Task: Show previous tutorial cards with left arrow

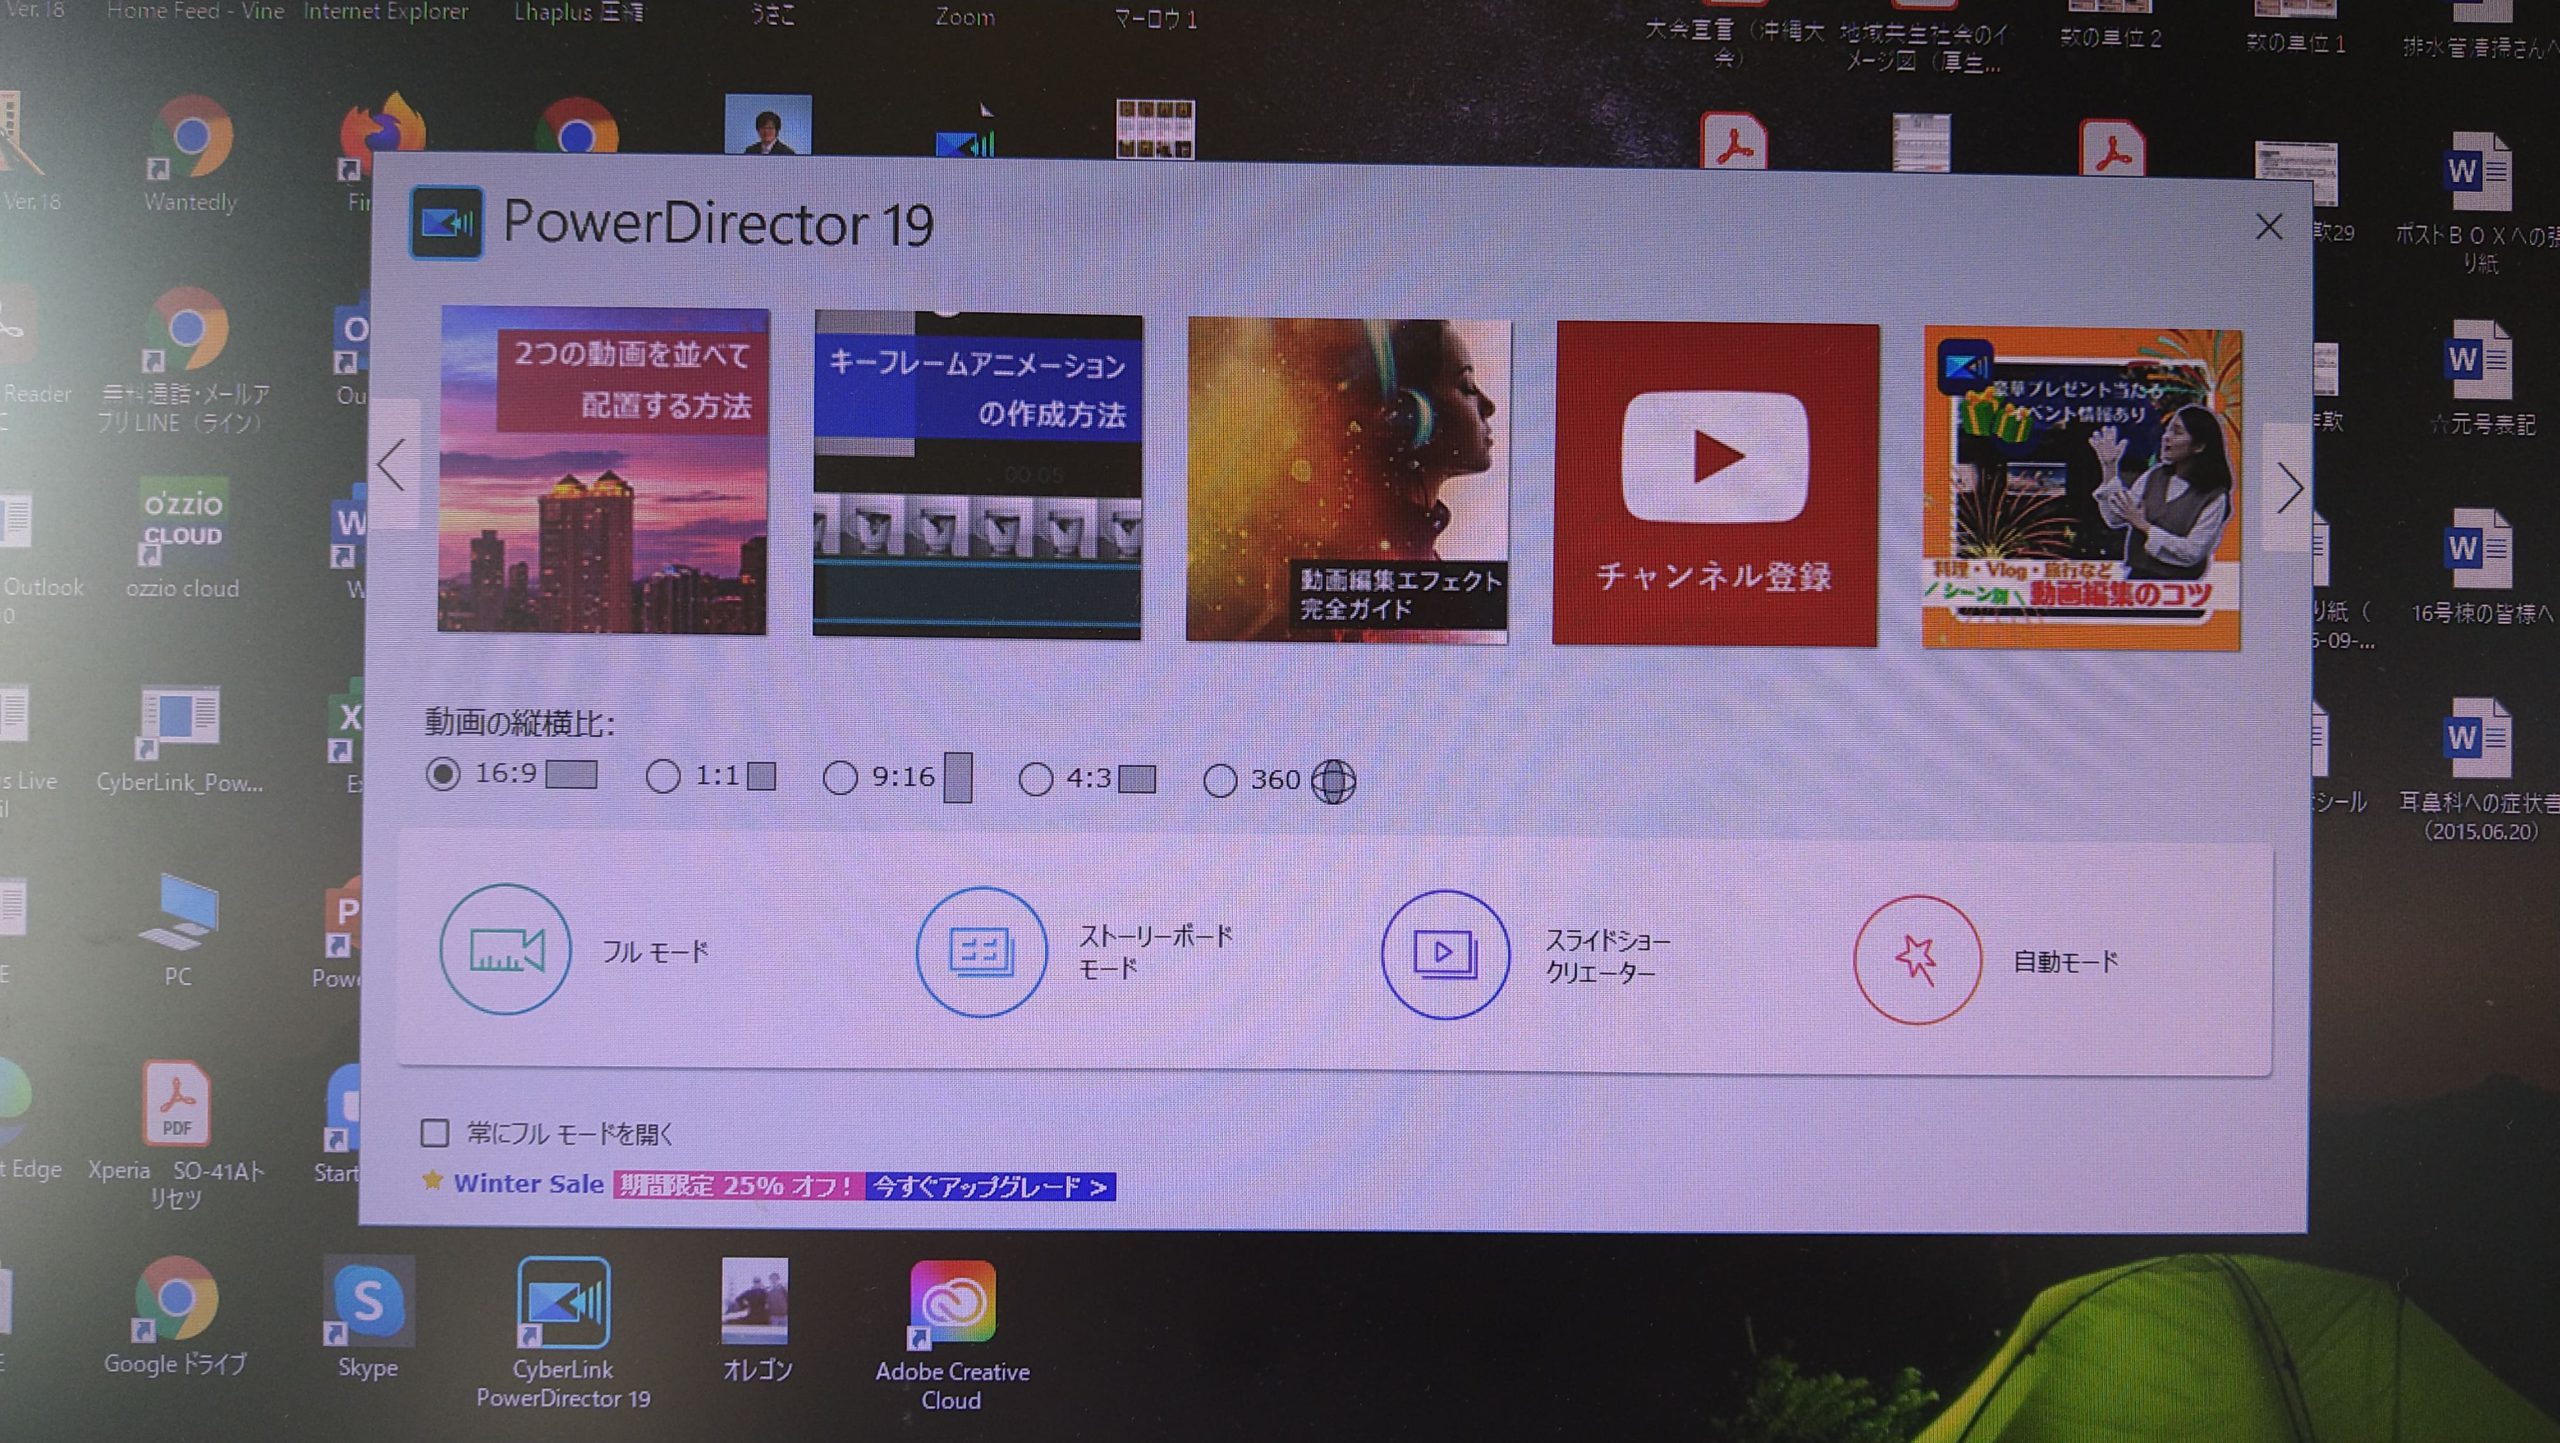Action: tap(392, 465)
